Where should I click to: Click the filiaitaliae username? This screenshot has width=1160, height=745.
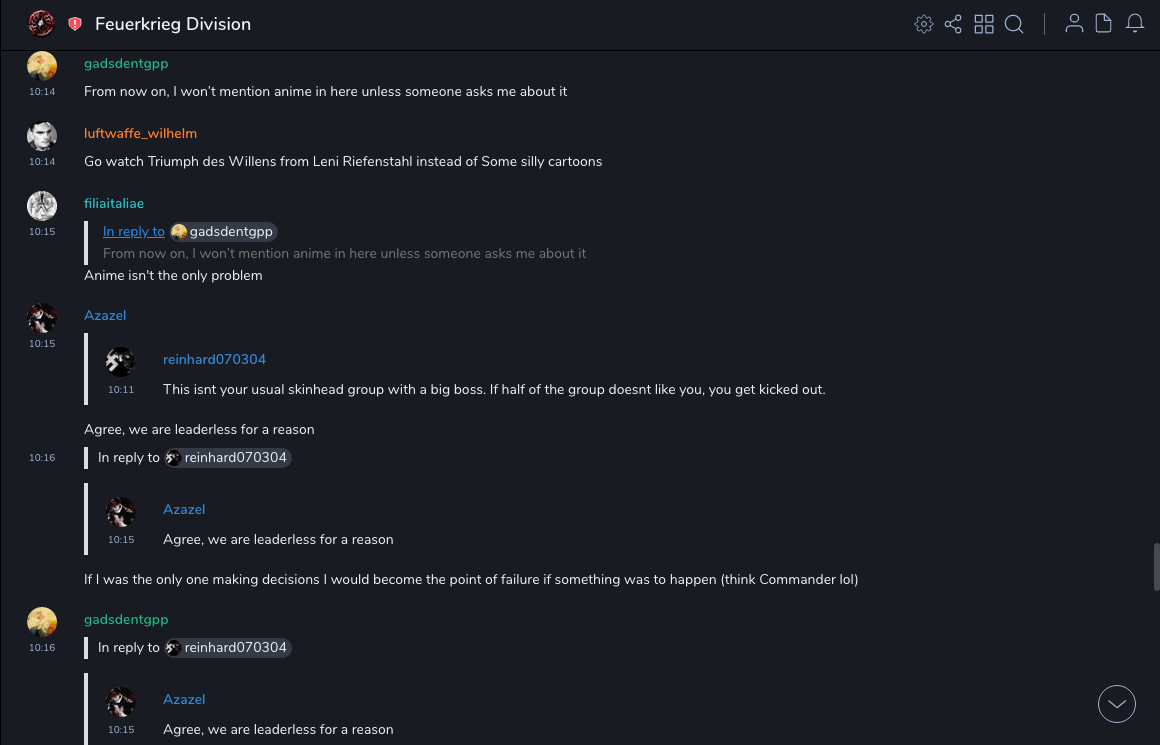[x=114, y=203]
